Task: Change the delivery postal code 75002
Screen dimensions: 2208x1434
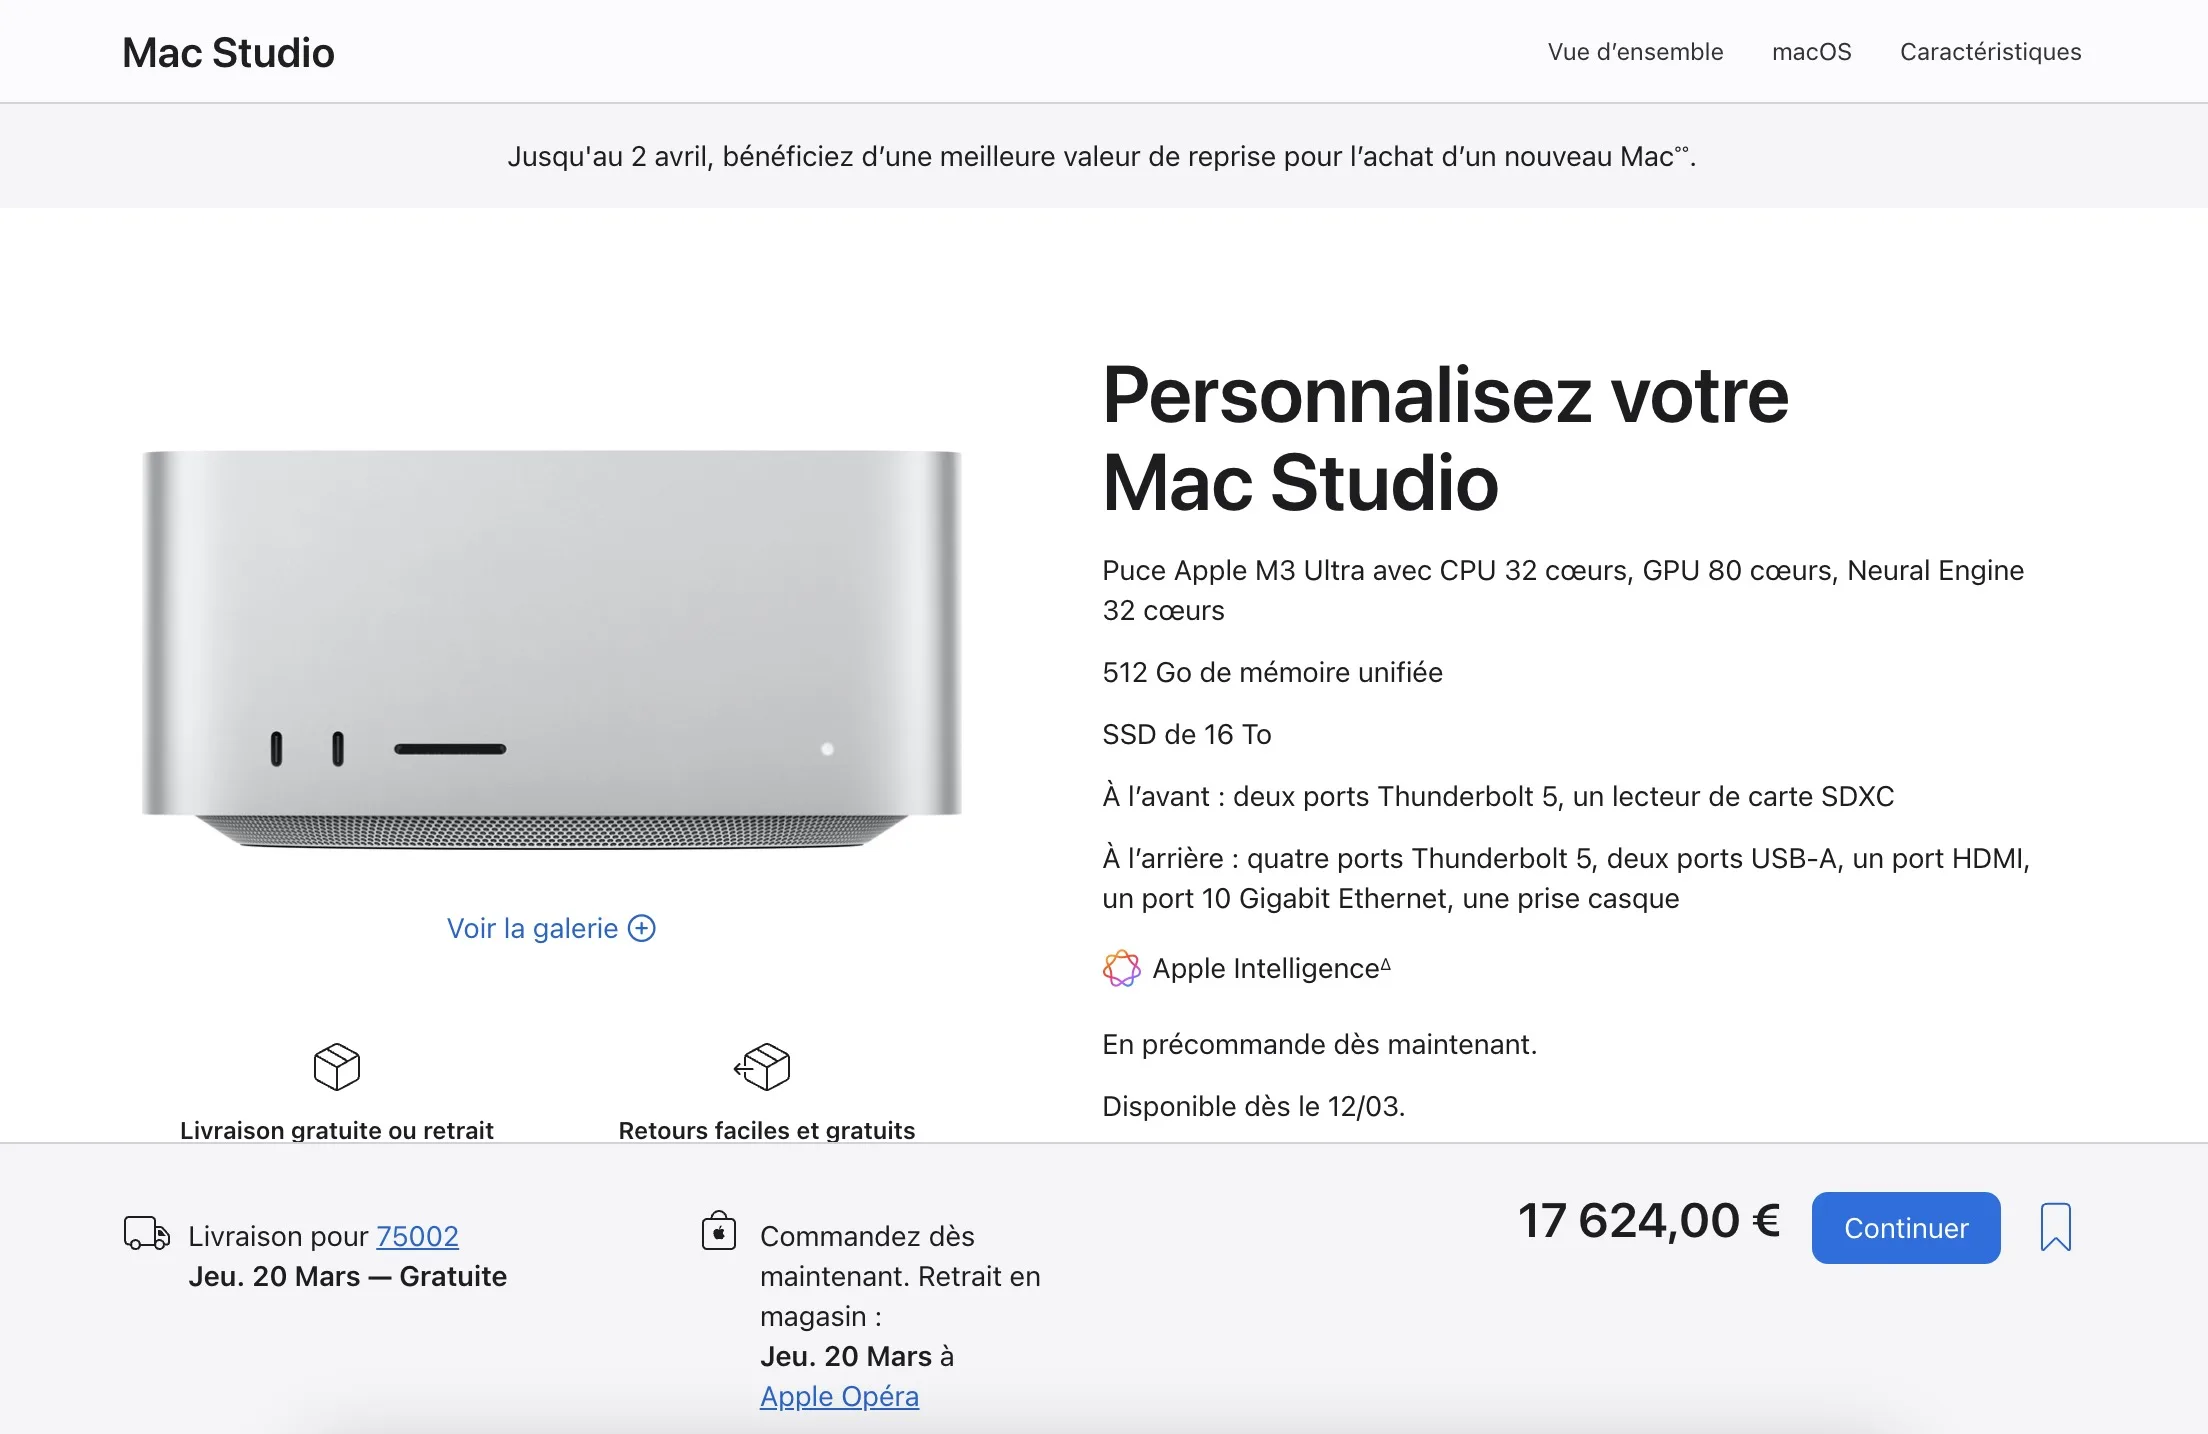Action: point(417,1236)
